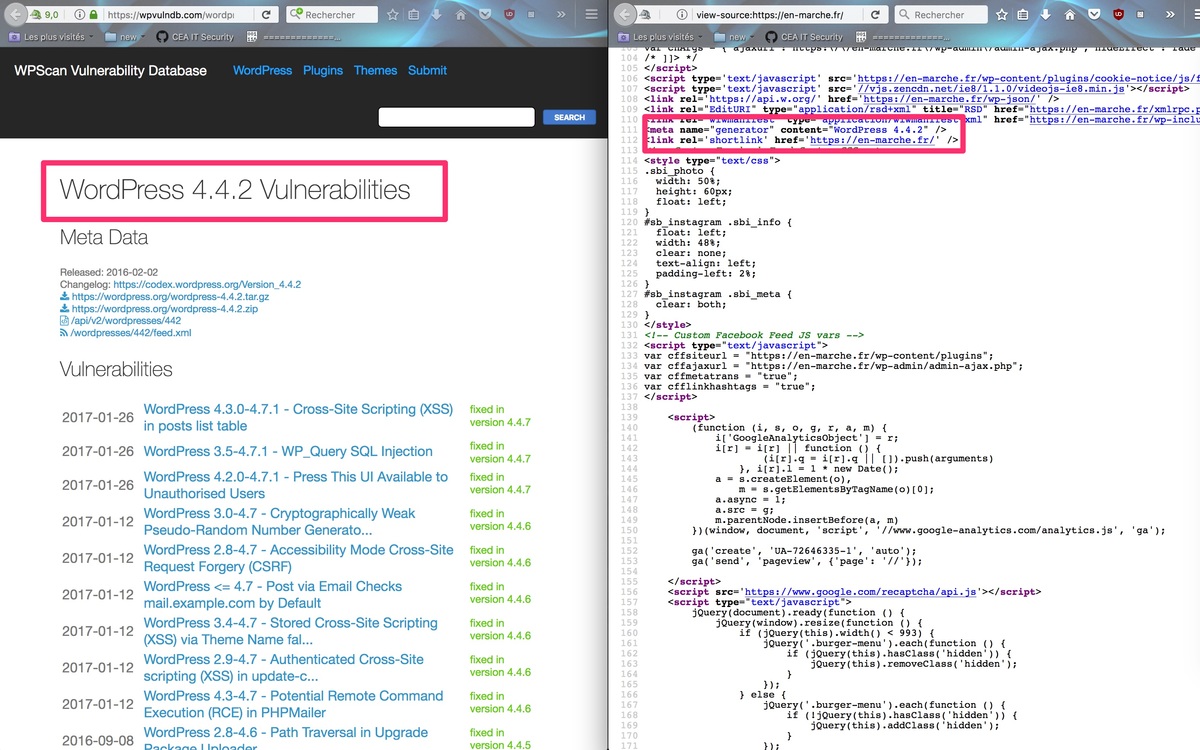Open Authenticated XSS in update-core link
This screenshot has width=1200, height=750.
[284, 668]
